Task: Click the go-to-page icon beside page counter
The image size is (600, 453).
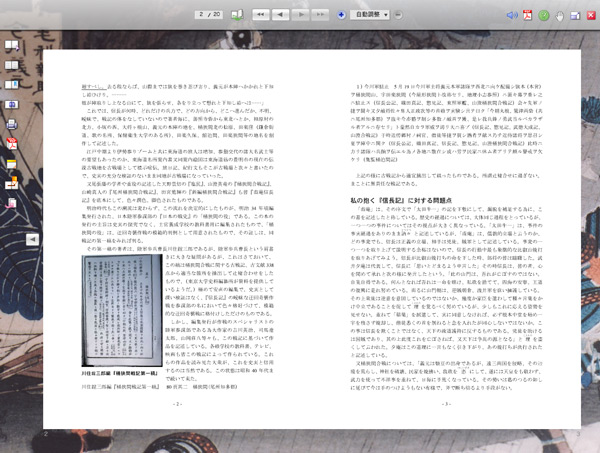Action: click(x=237, y=15)
